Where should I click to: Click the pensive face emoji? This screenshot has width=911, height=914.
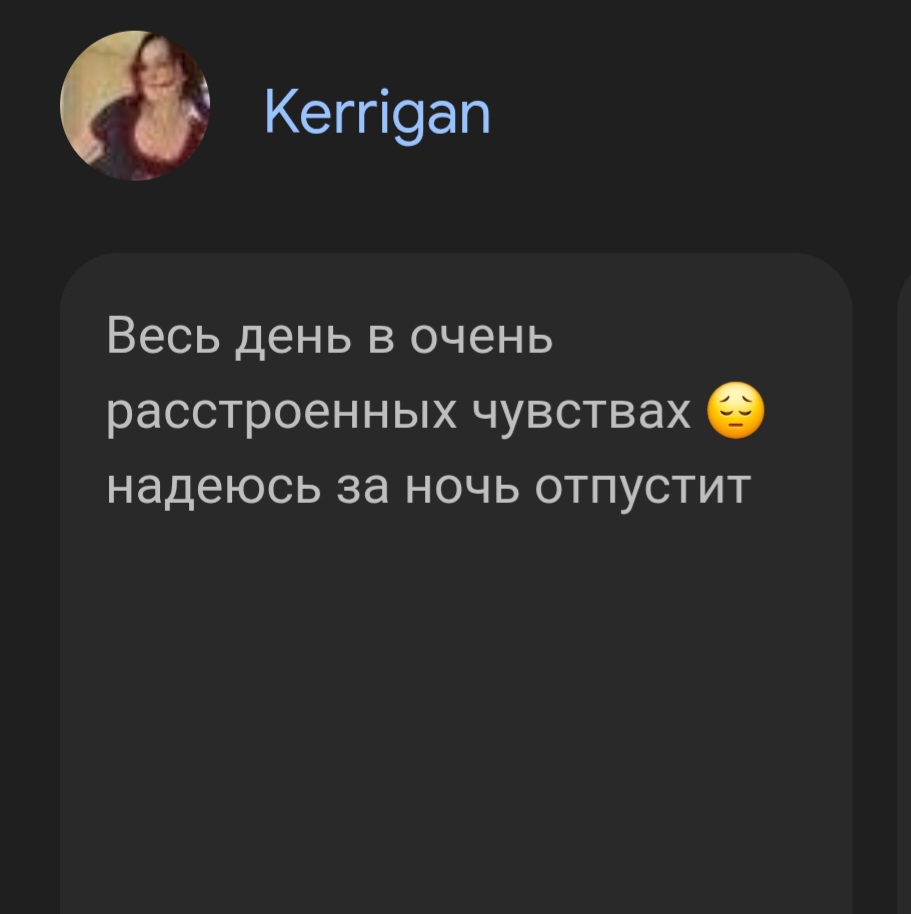click(x=736, y=410)
